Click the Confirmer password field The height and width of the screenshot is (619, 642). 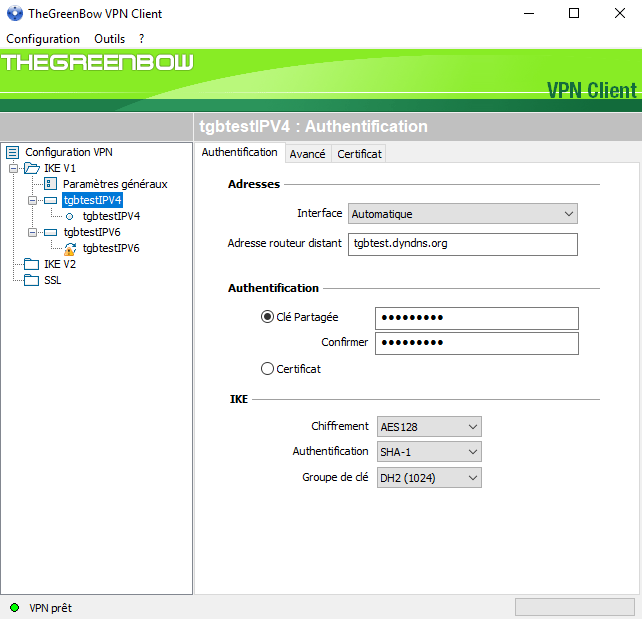pyautogui.click(x=477, y=343)
